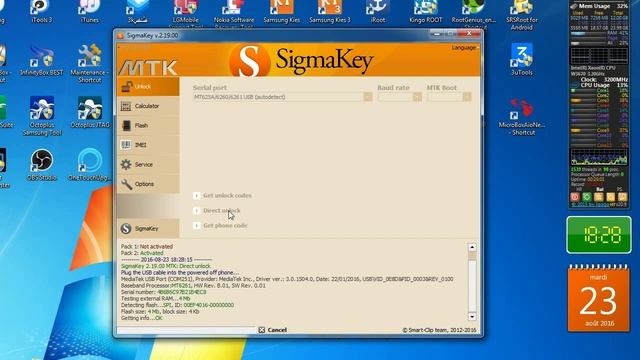Click the log scrollbar down arrow

(x=472, y=317)
